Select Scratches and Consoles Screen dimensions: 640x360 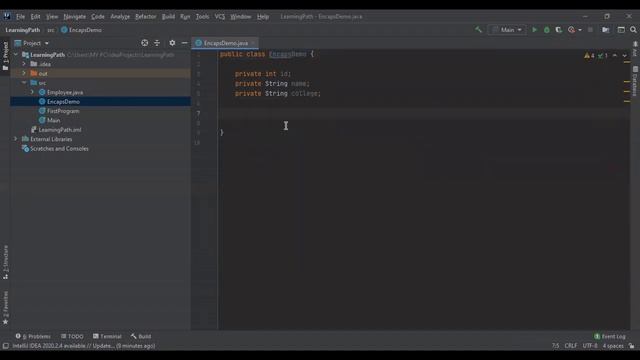click(x=59, y=149)
